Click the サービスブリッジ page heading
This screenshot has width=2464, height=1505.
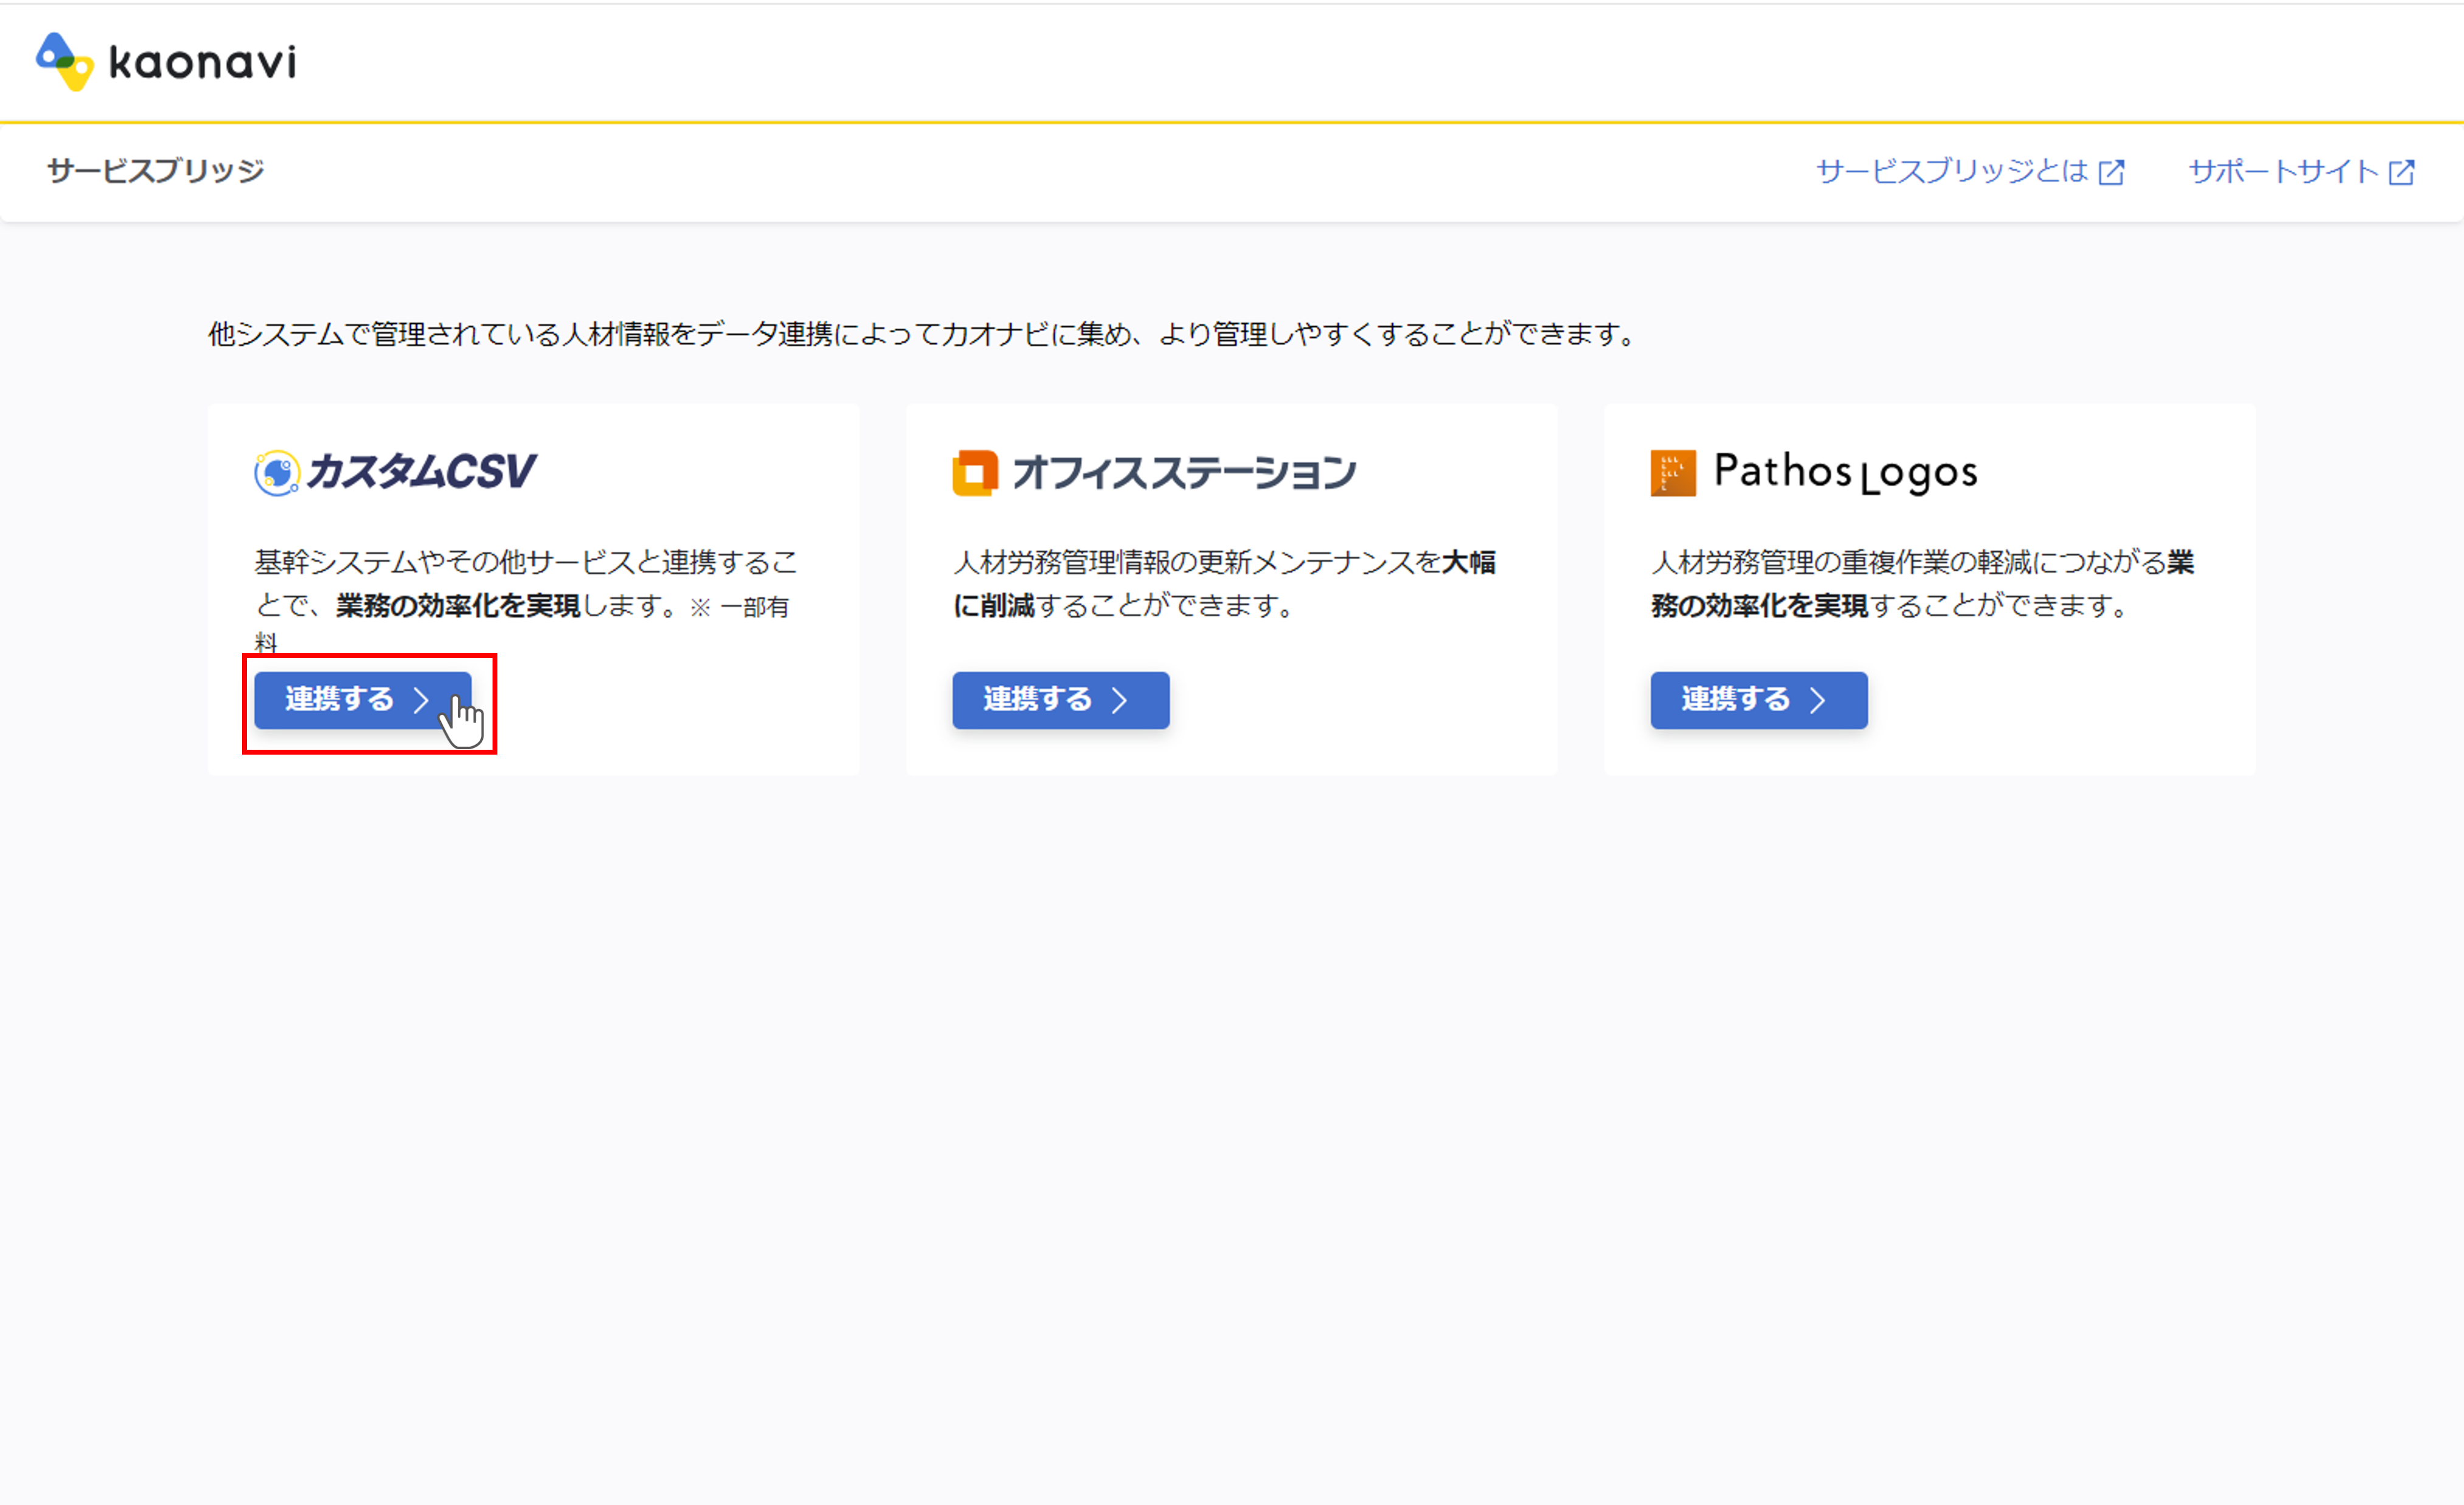click(156, 171)
